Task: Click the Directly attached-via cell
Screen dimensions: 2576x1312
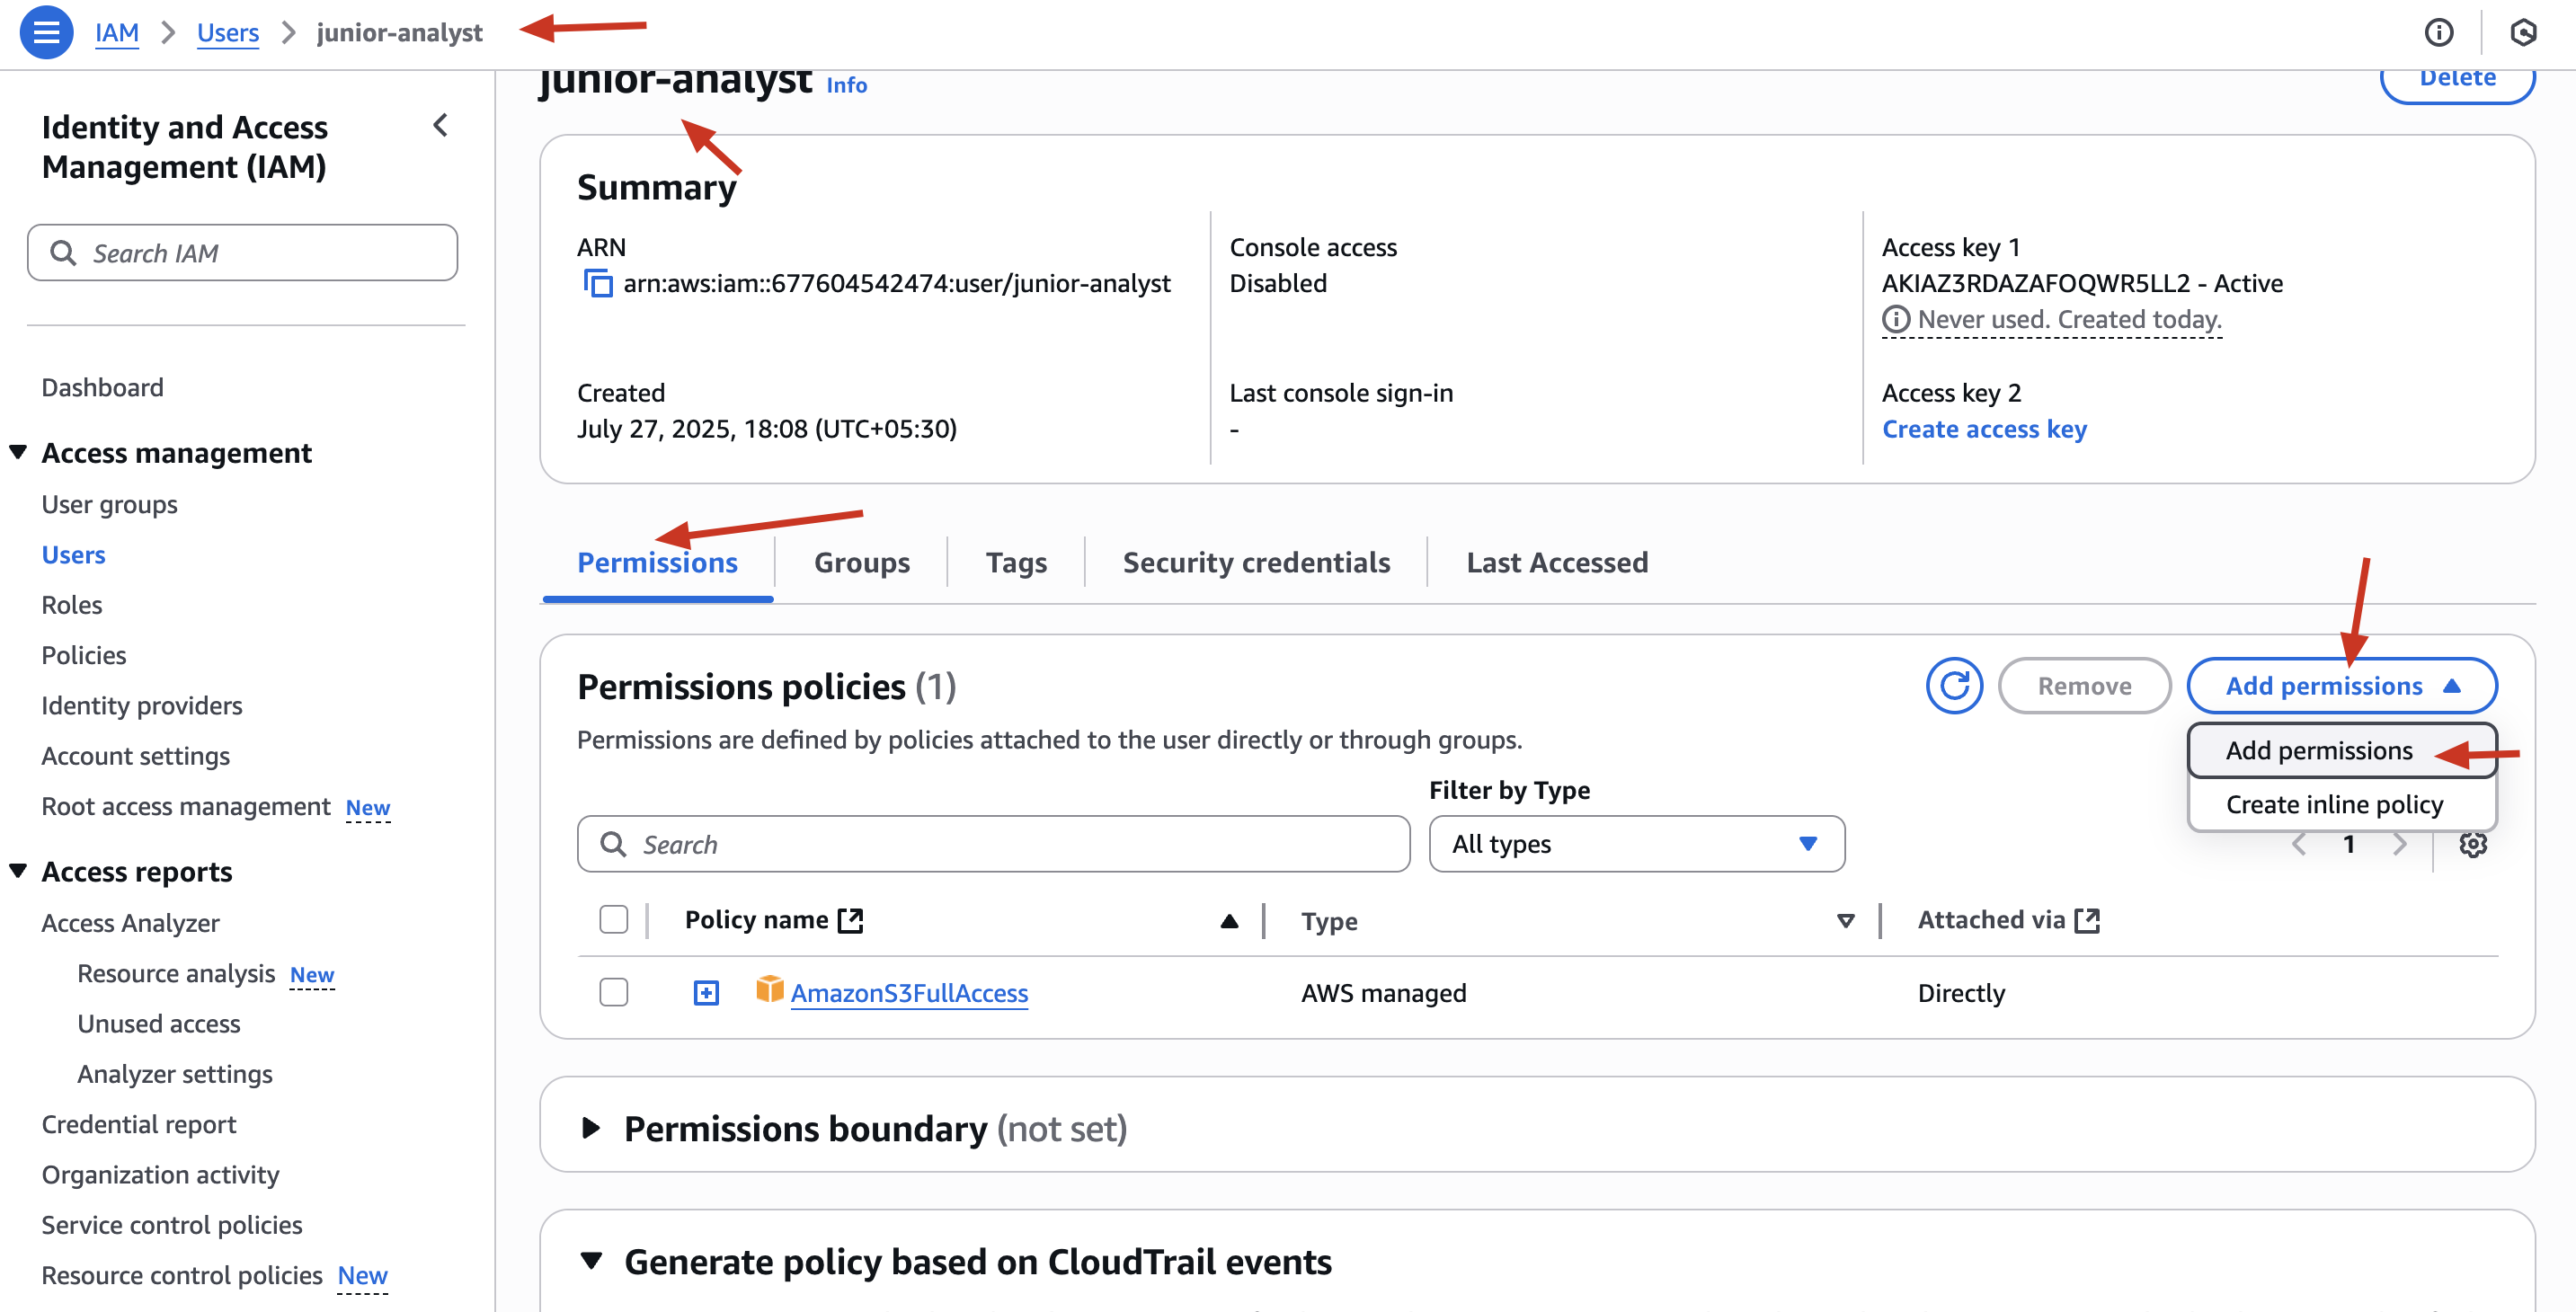Action: tap(1961, 993)
